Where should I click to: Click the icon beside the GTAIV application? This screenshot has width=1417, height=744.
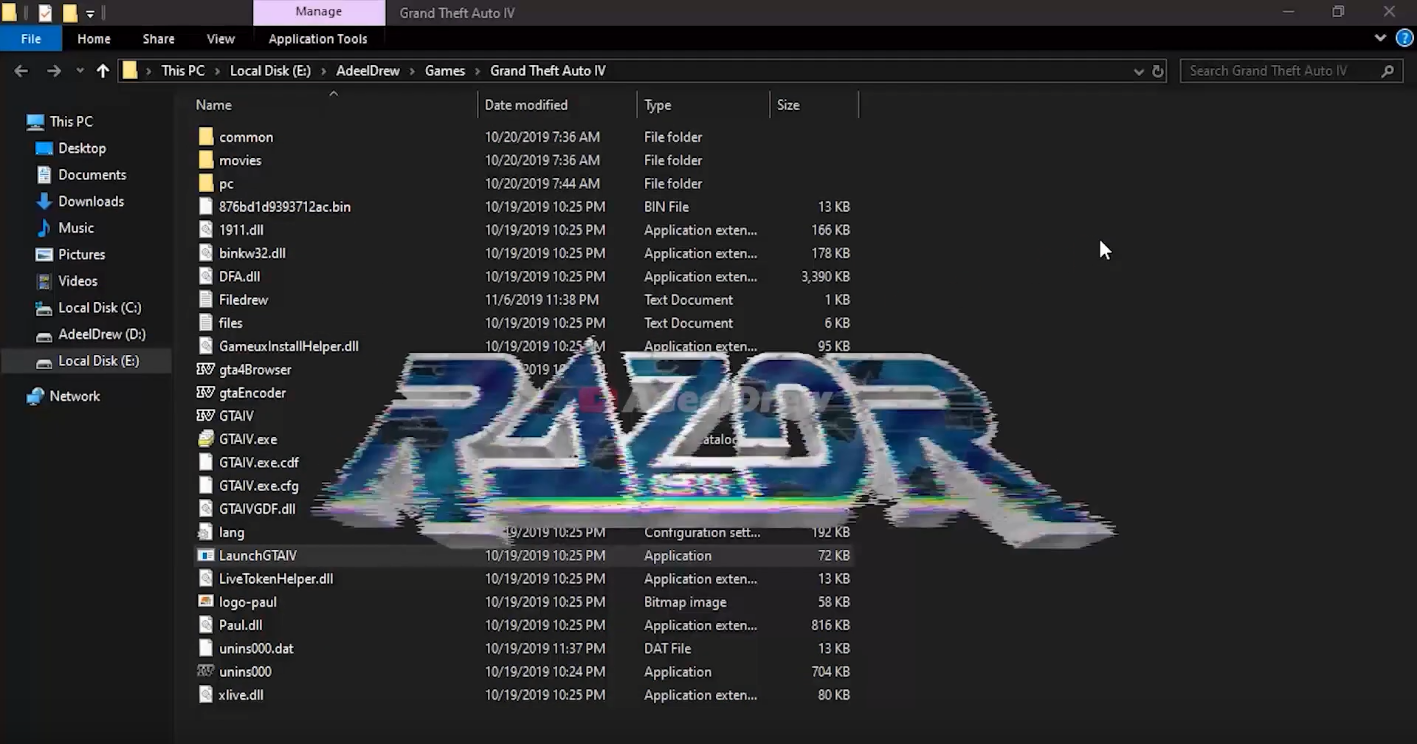pyautogui.click(x=206, y=416)
